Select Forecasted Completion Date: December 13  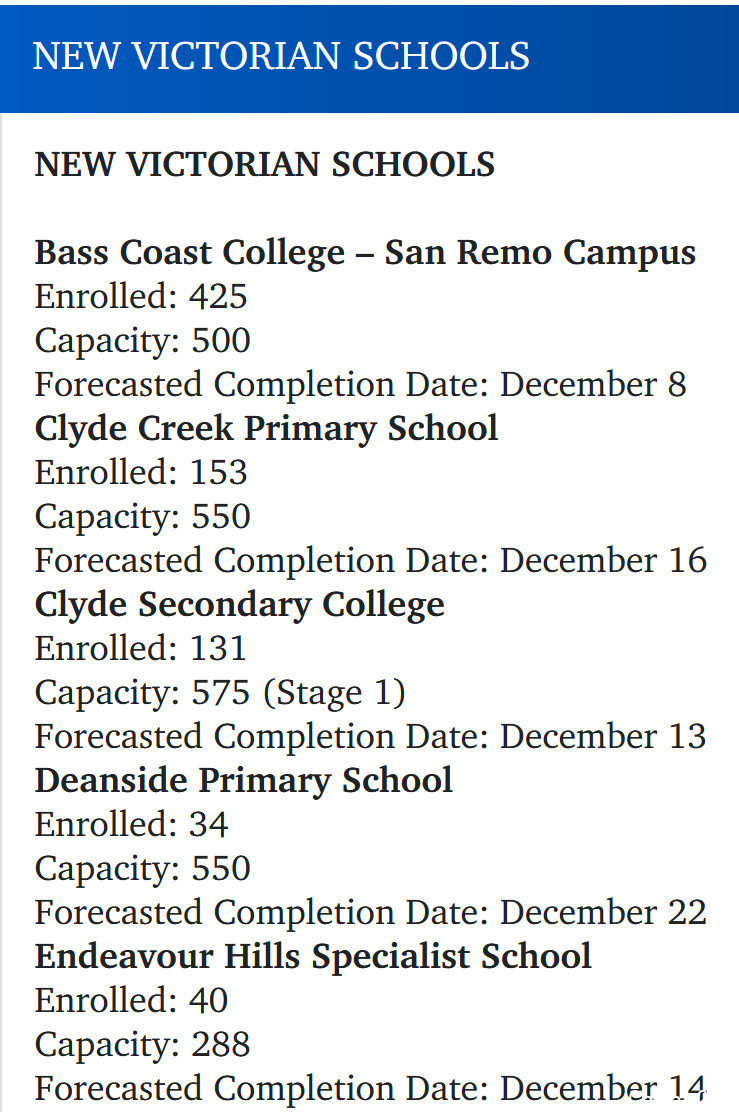tap(371, 737)
